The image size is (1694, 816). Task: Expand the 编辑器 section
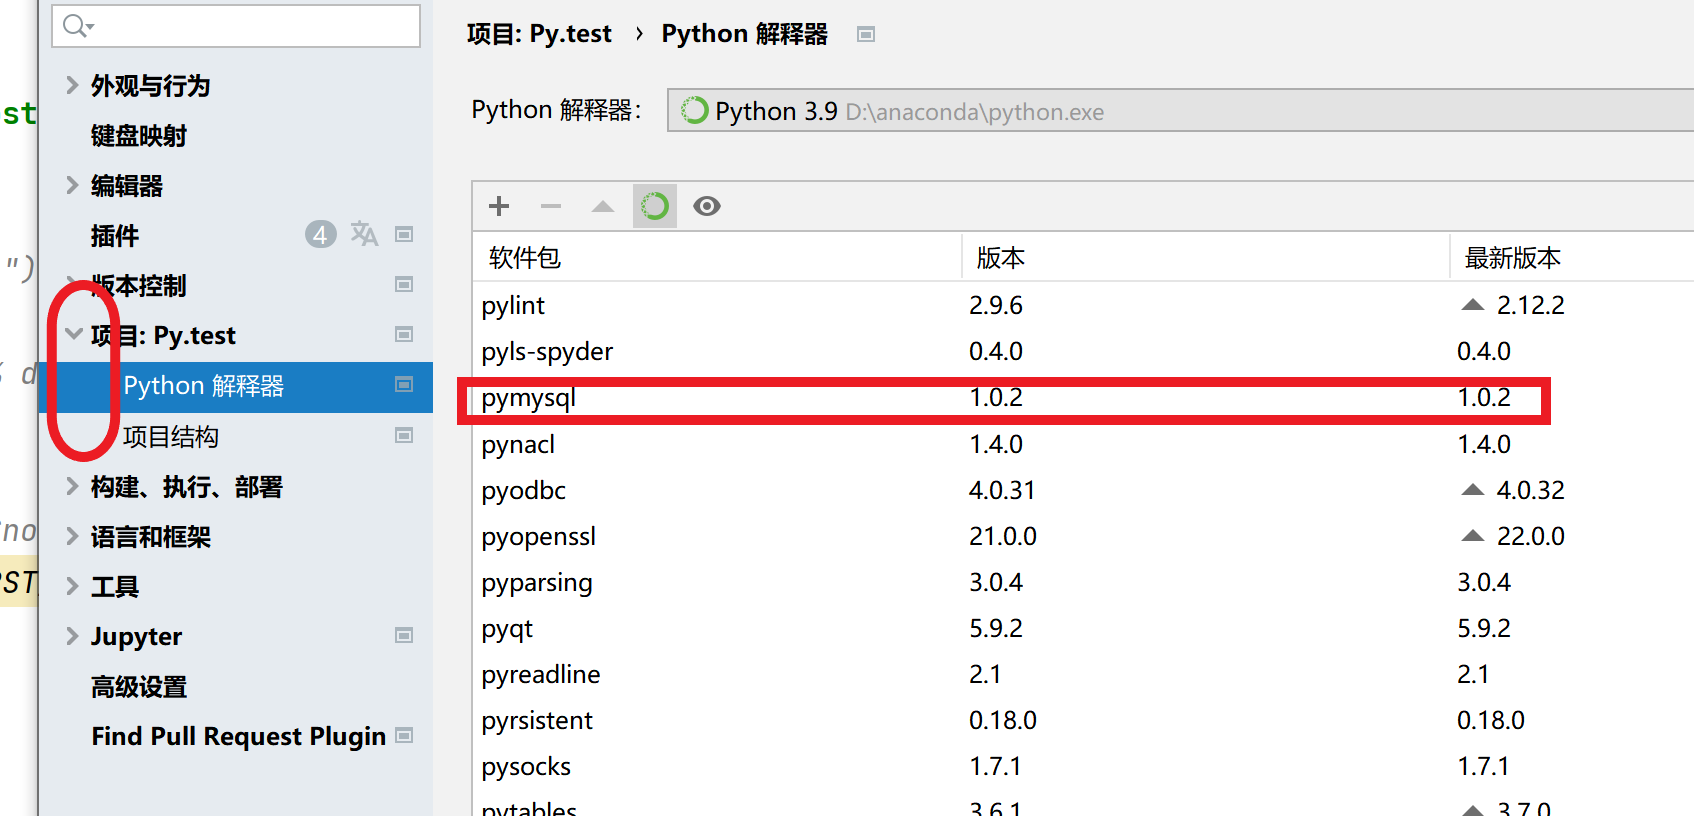72,185
